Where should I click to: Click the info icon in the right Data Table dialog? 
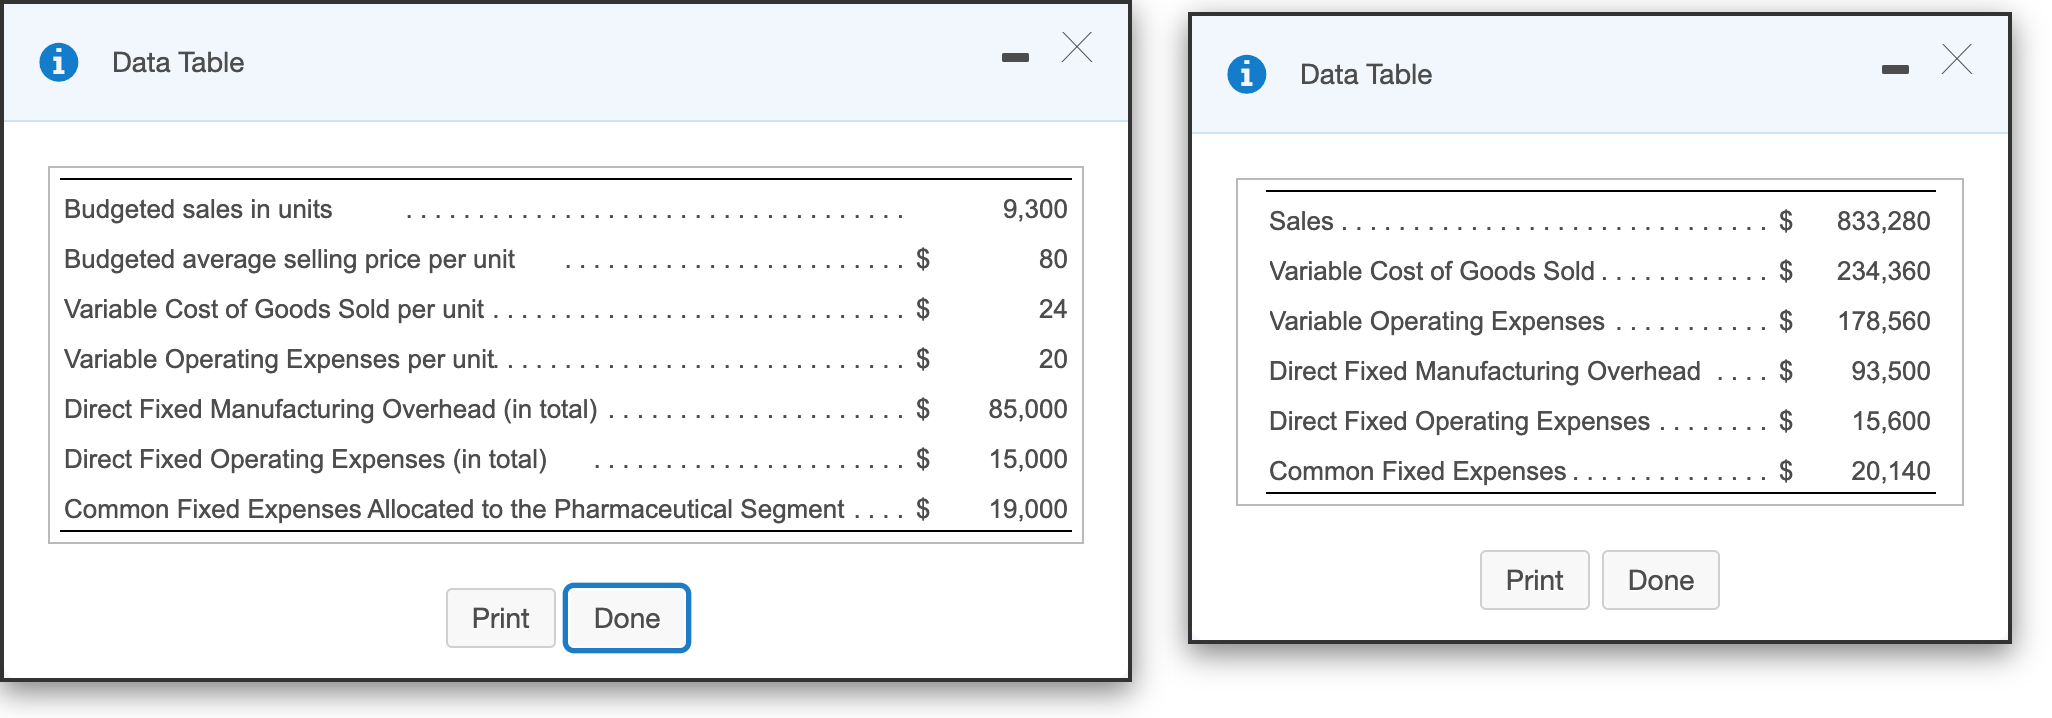1246,74
